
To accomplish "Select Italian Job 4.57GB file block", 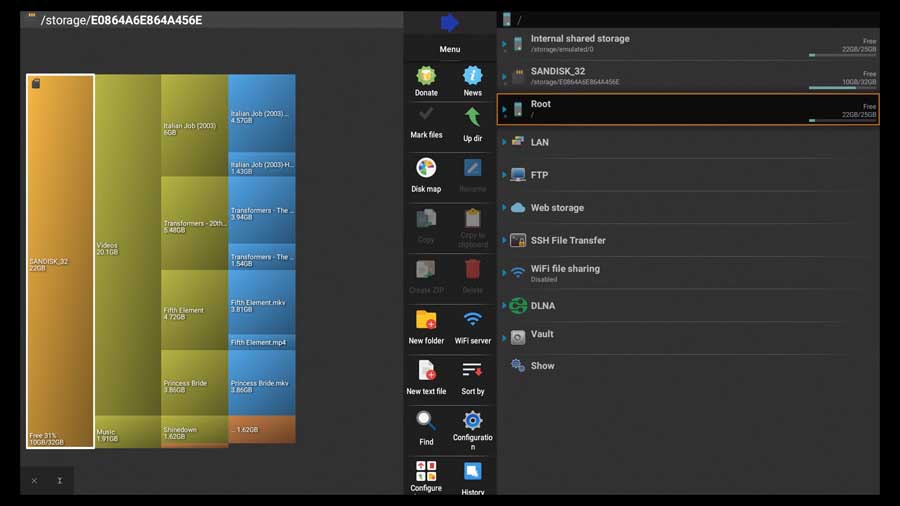I will coord(262,114).
